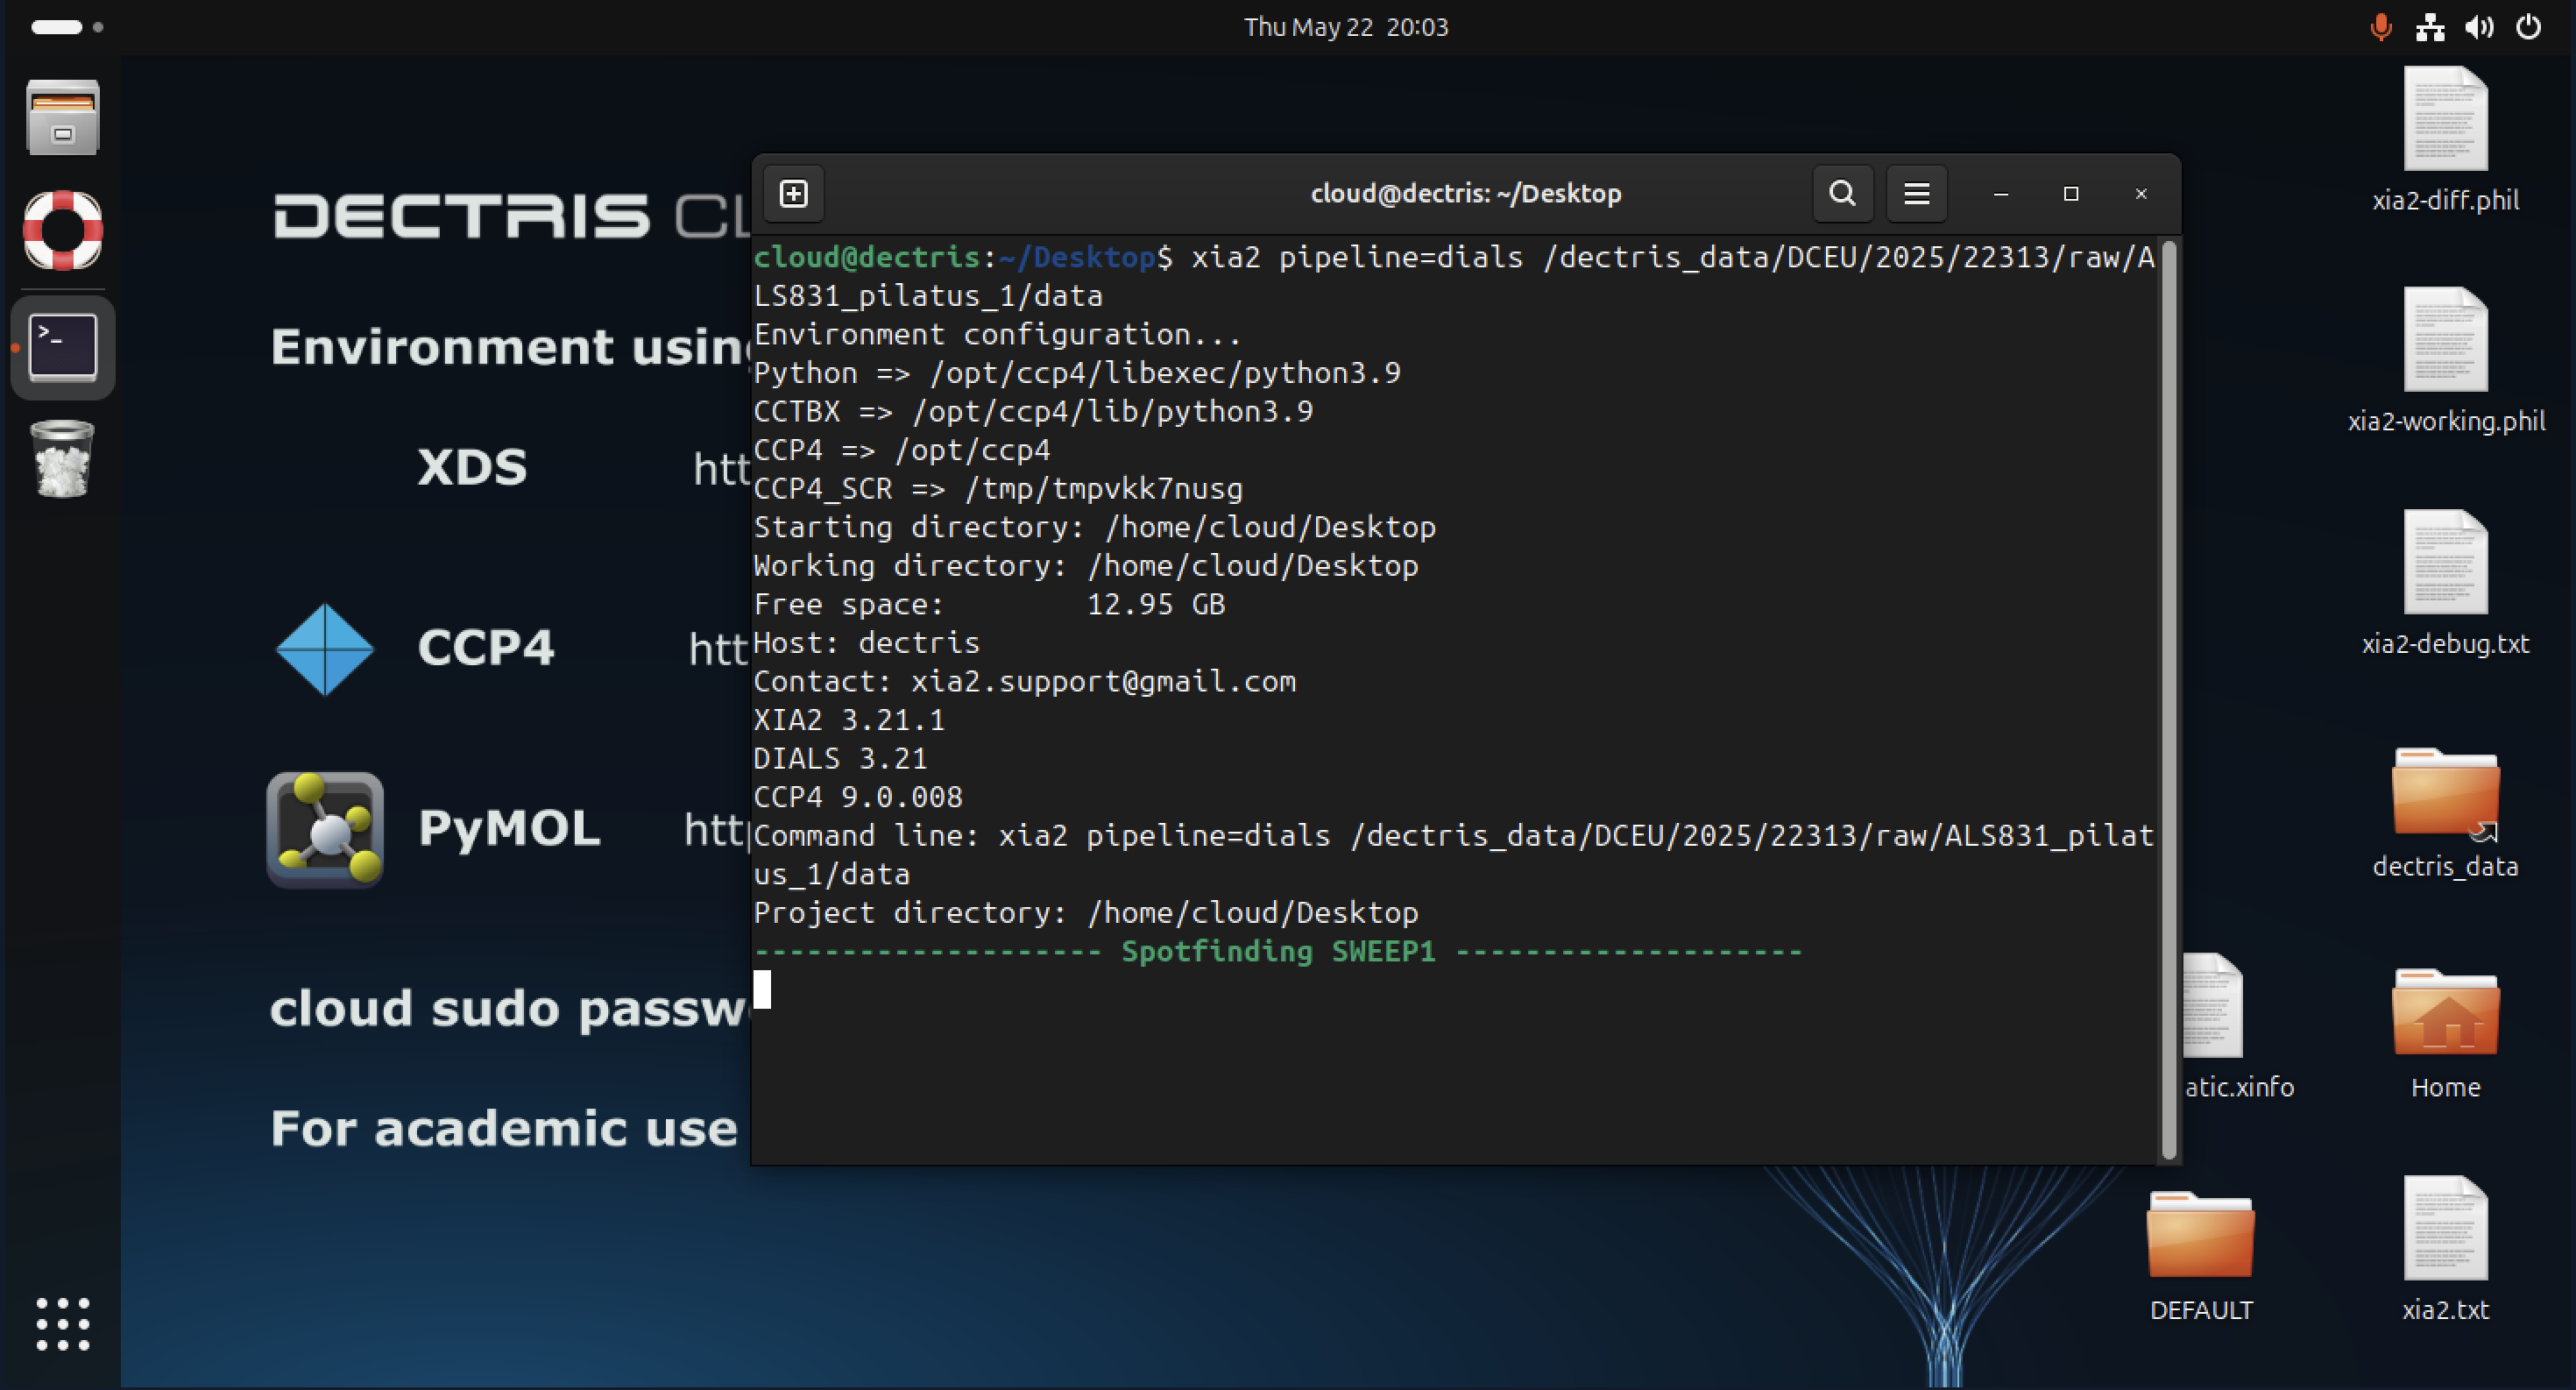Click 'Starting directory: /home/cloud/Desktop' line
This screenshot has width=2576, height=1390.
click(x=1095, y=527)
